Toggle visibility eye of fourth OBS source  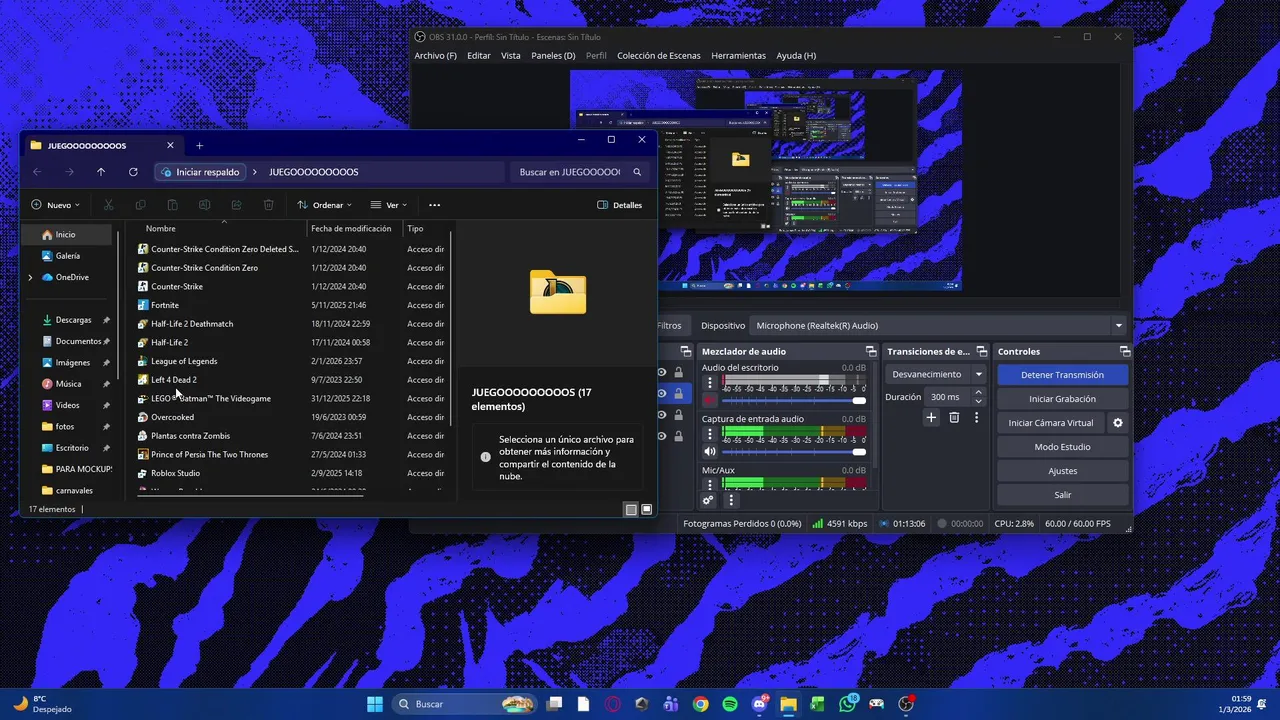(661, 436)
